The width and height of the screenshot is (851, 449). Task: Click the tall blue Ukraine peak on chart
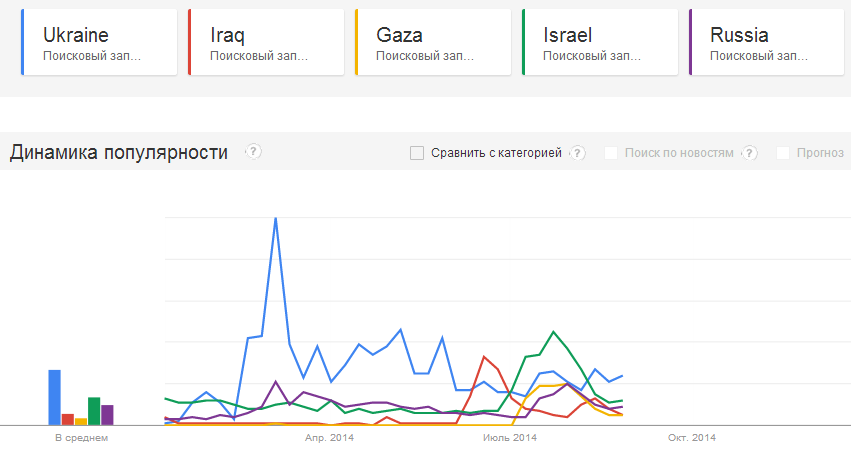coord(276,219)
